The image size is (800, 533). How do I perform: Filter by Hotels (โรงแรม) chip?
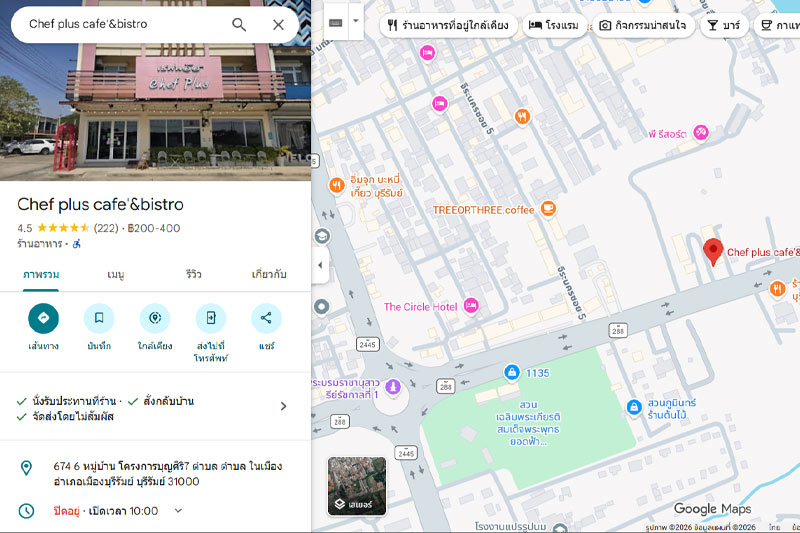553,25
